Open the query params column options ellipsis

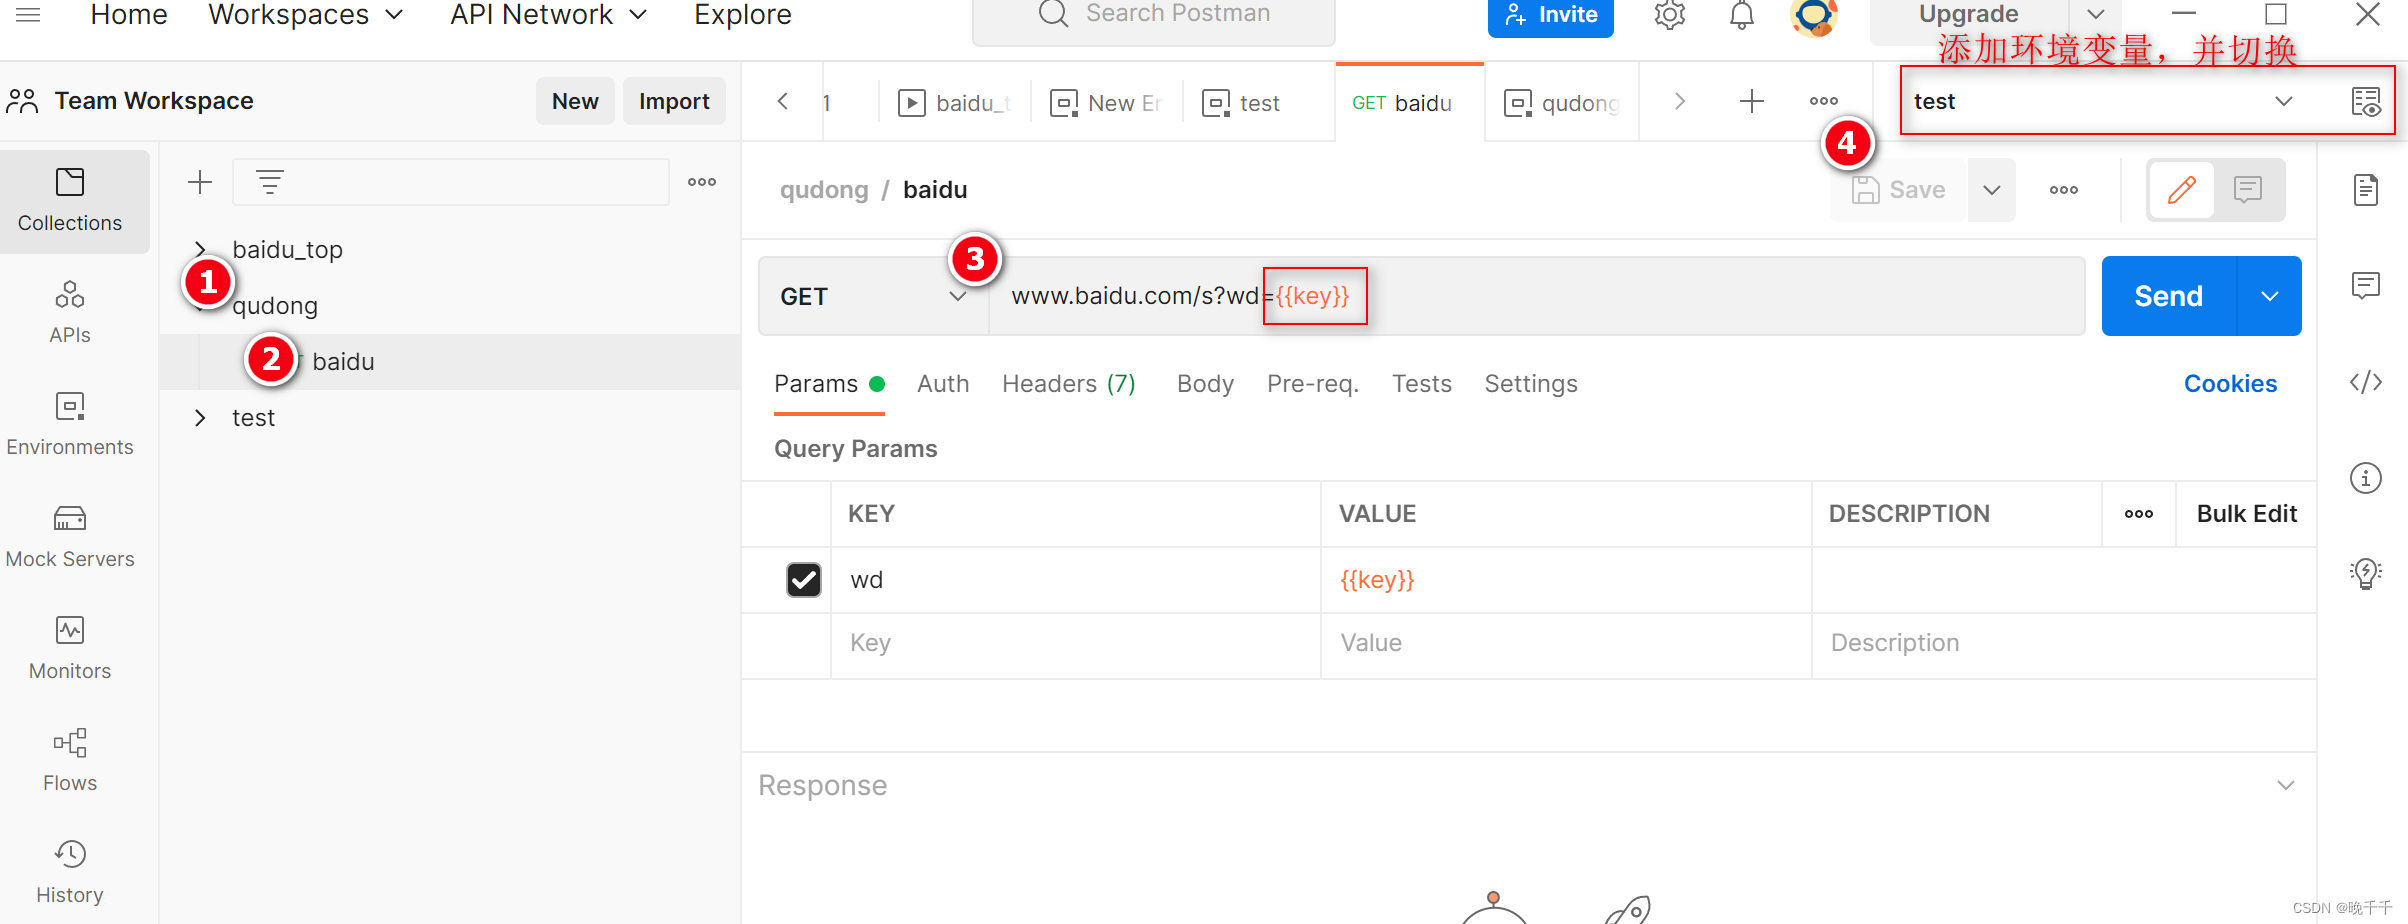(x=2139, y=514)
